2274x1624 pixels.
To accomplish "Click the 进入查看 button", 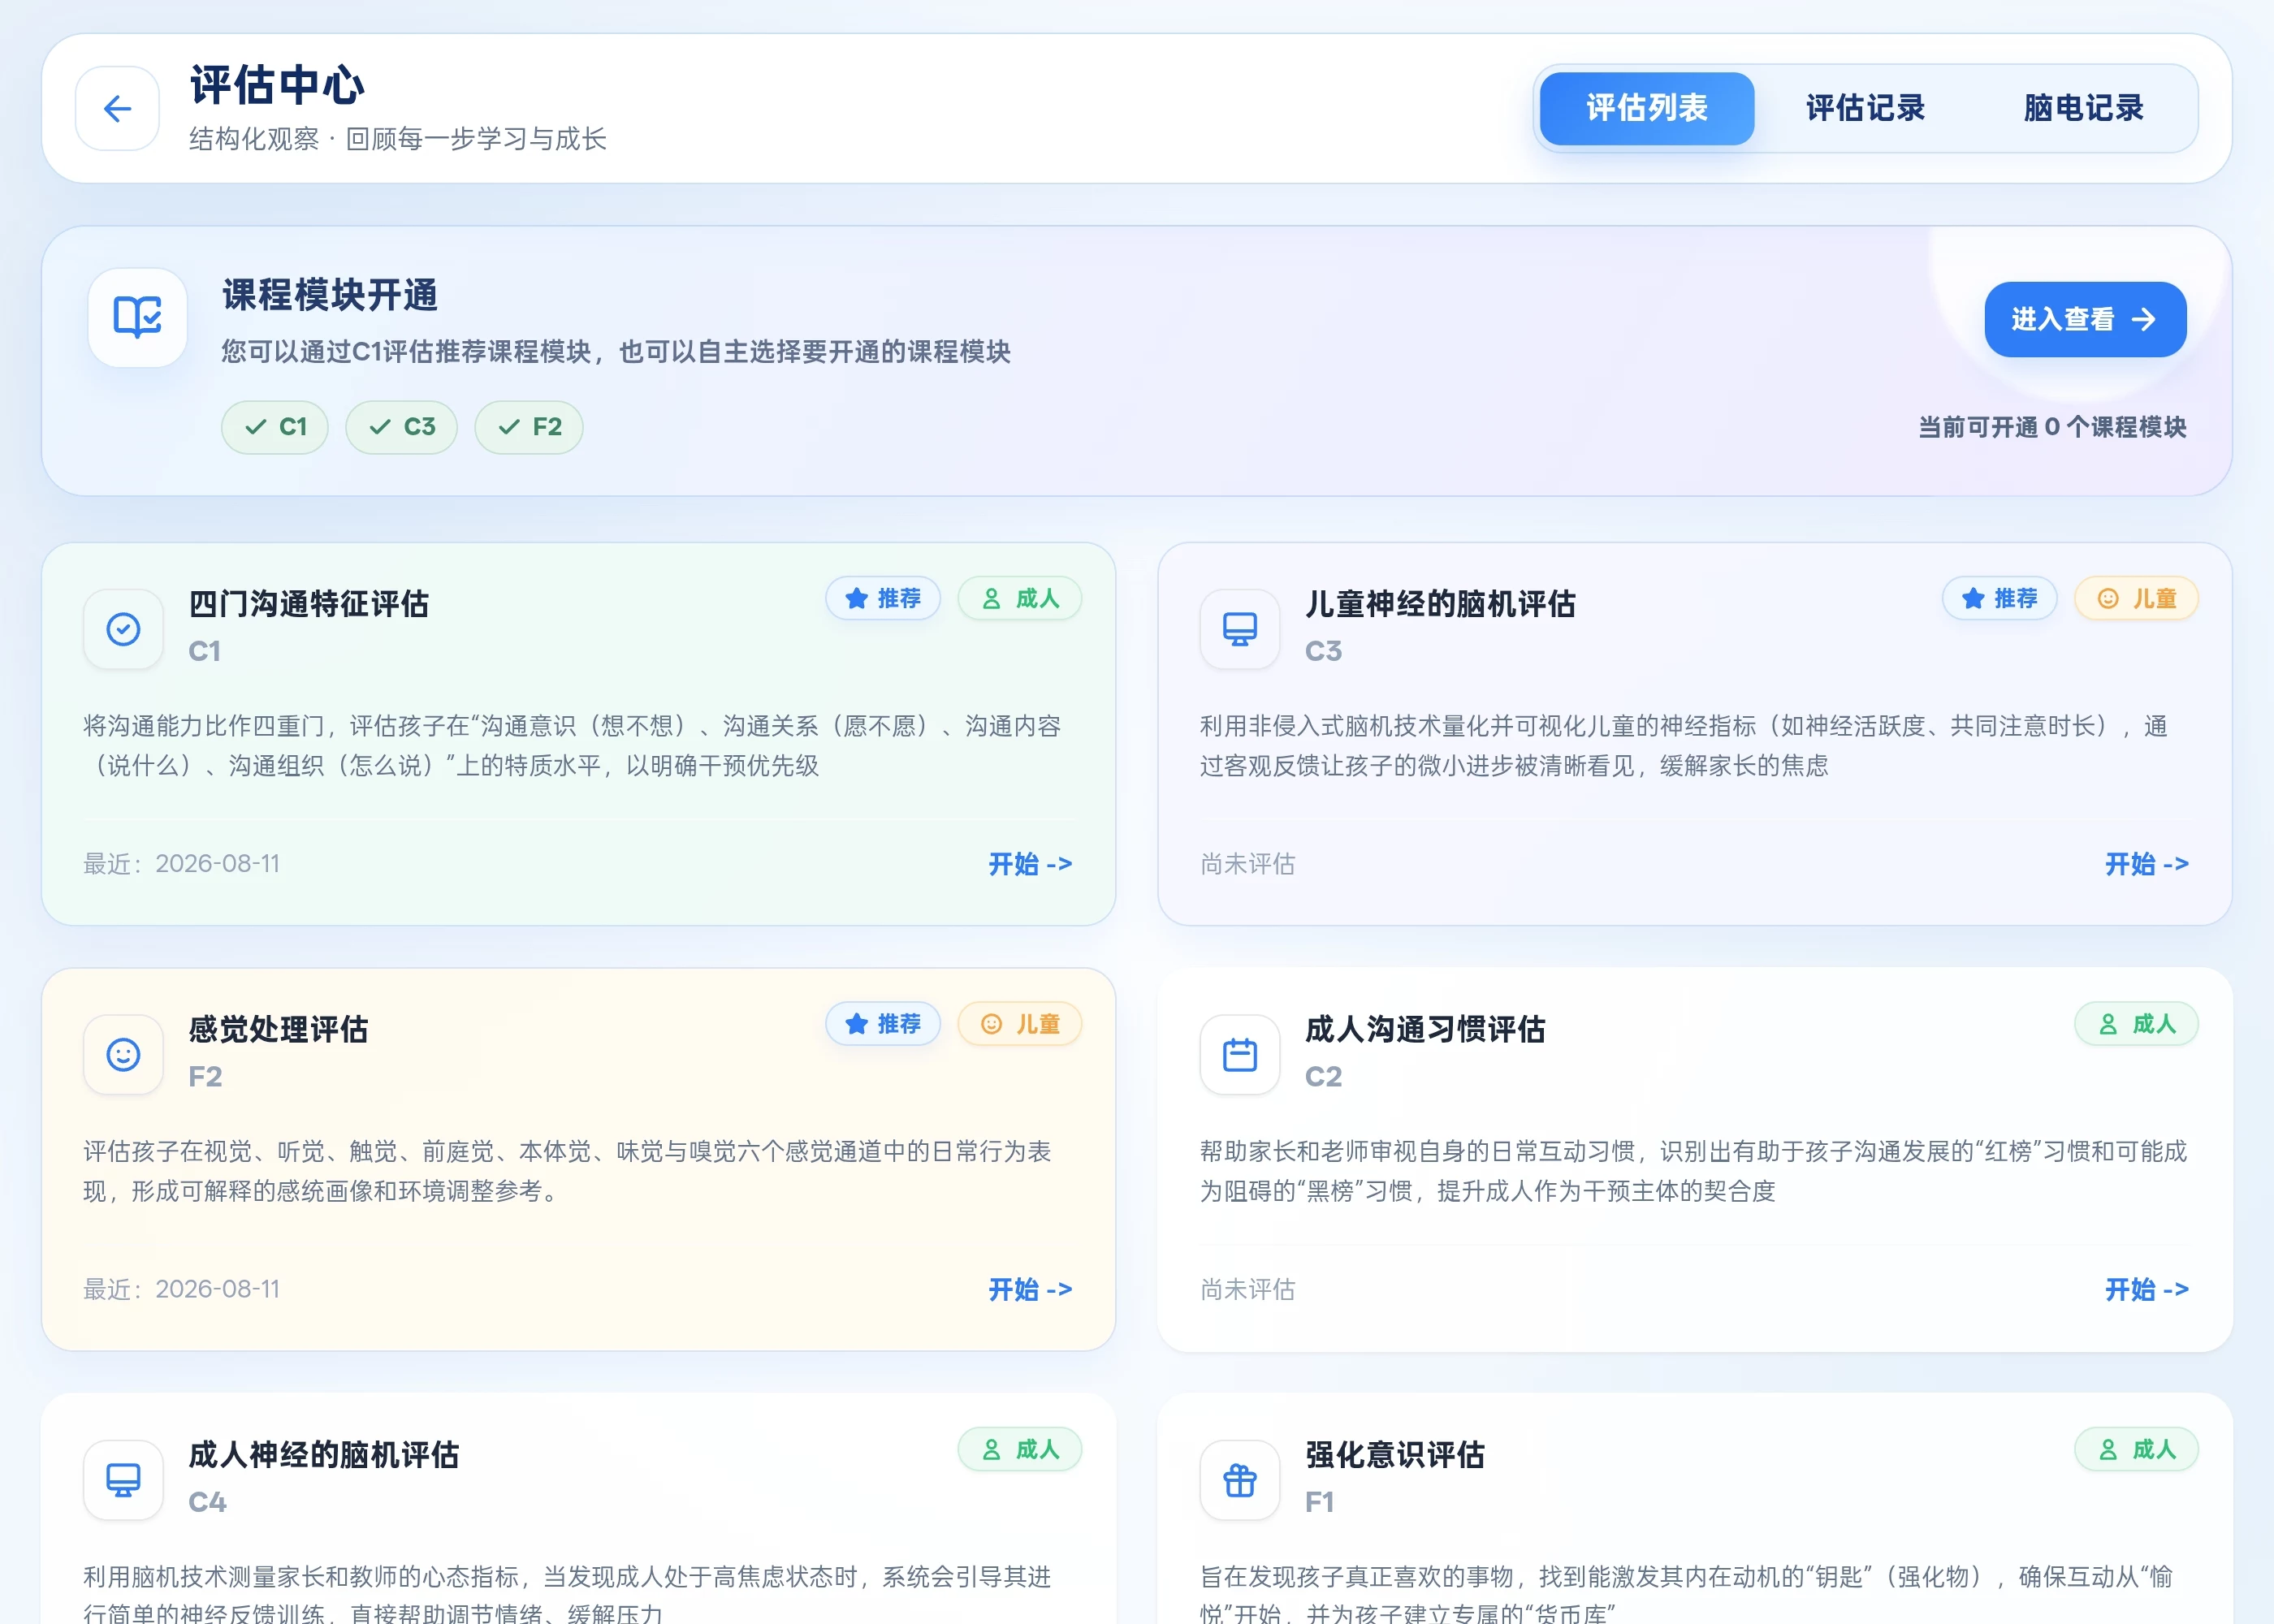I will click(2085, 319).
